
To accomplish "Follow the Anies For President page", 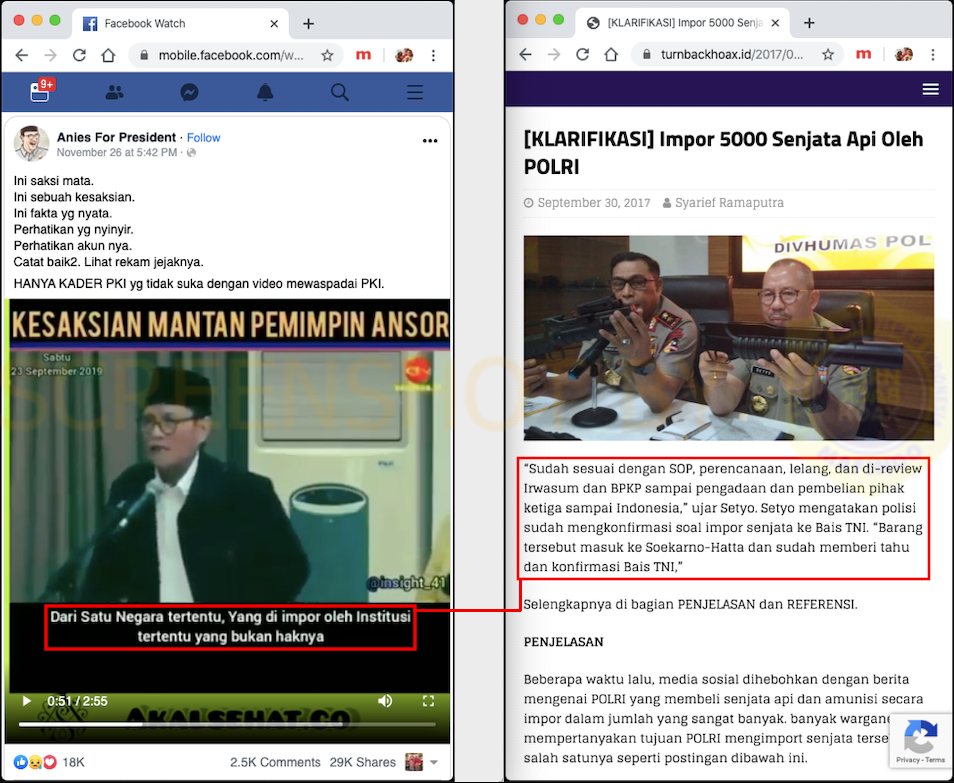I will click(x=203, y=138).
